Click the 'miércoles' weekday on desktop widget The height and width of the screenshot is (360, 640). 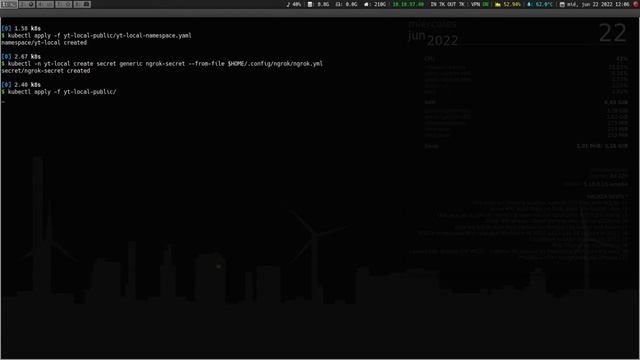click(x=432, y=24)
